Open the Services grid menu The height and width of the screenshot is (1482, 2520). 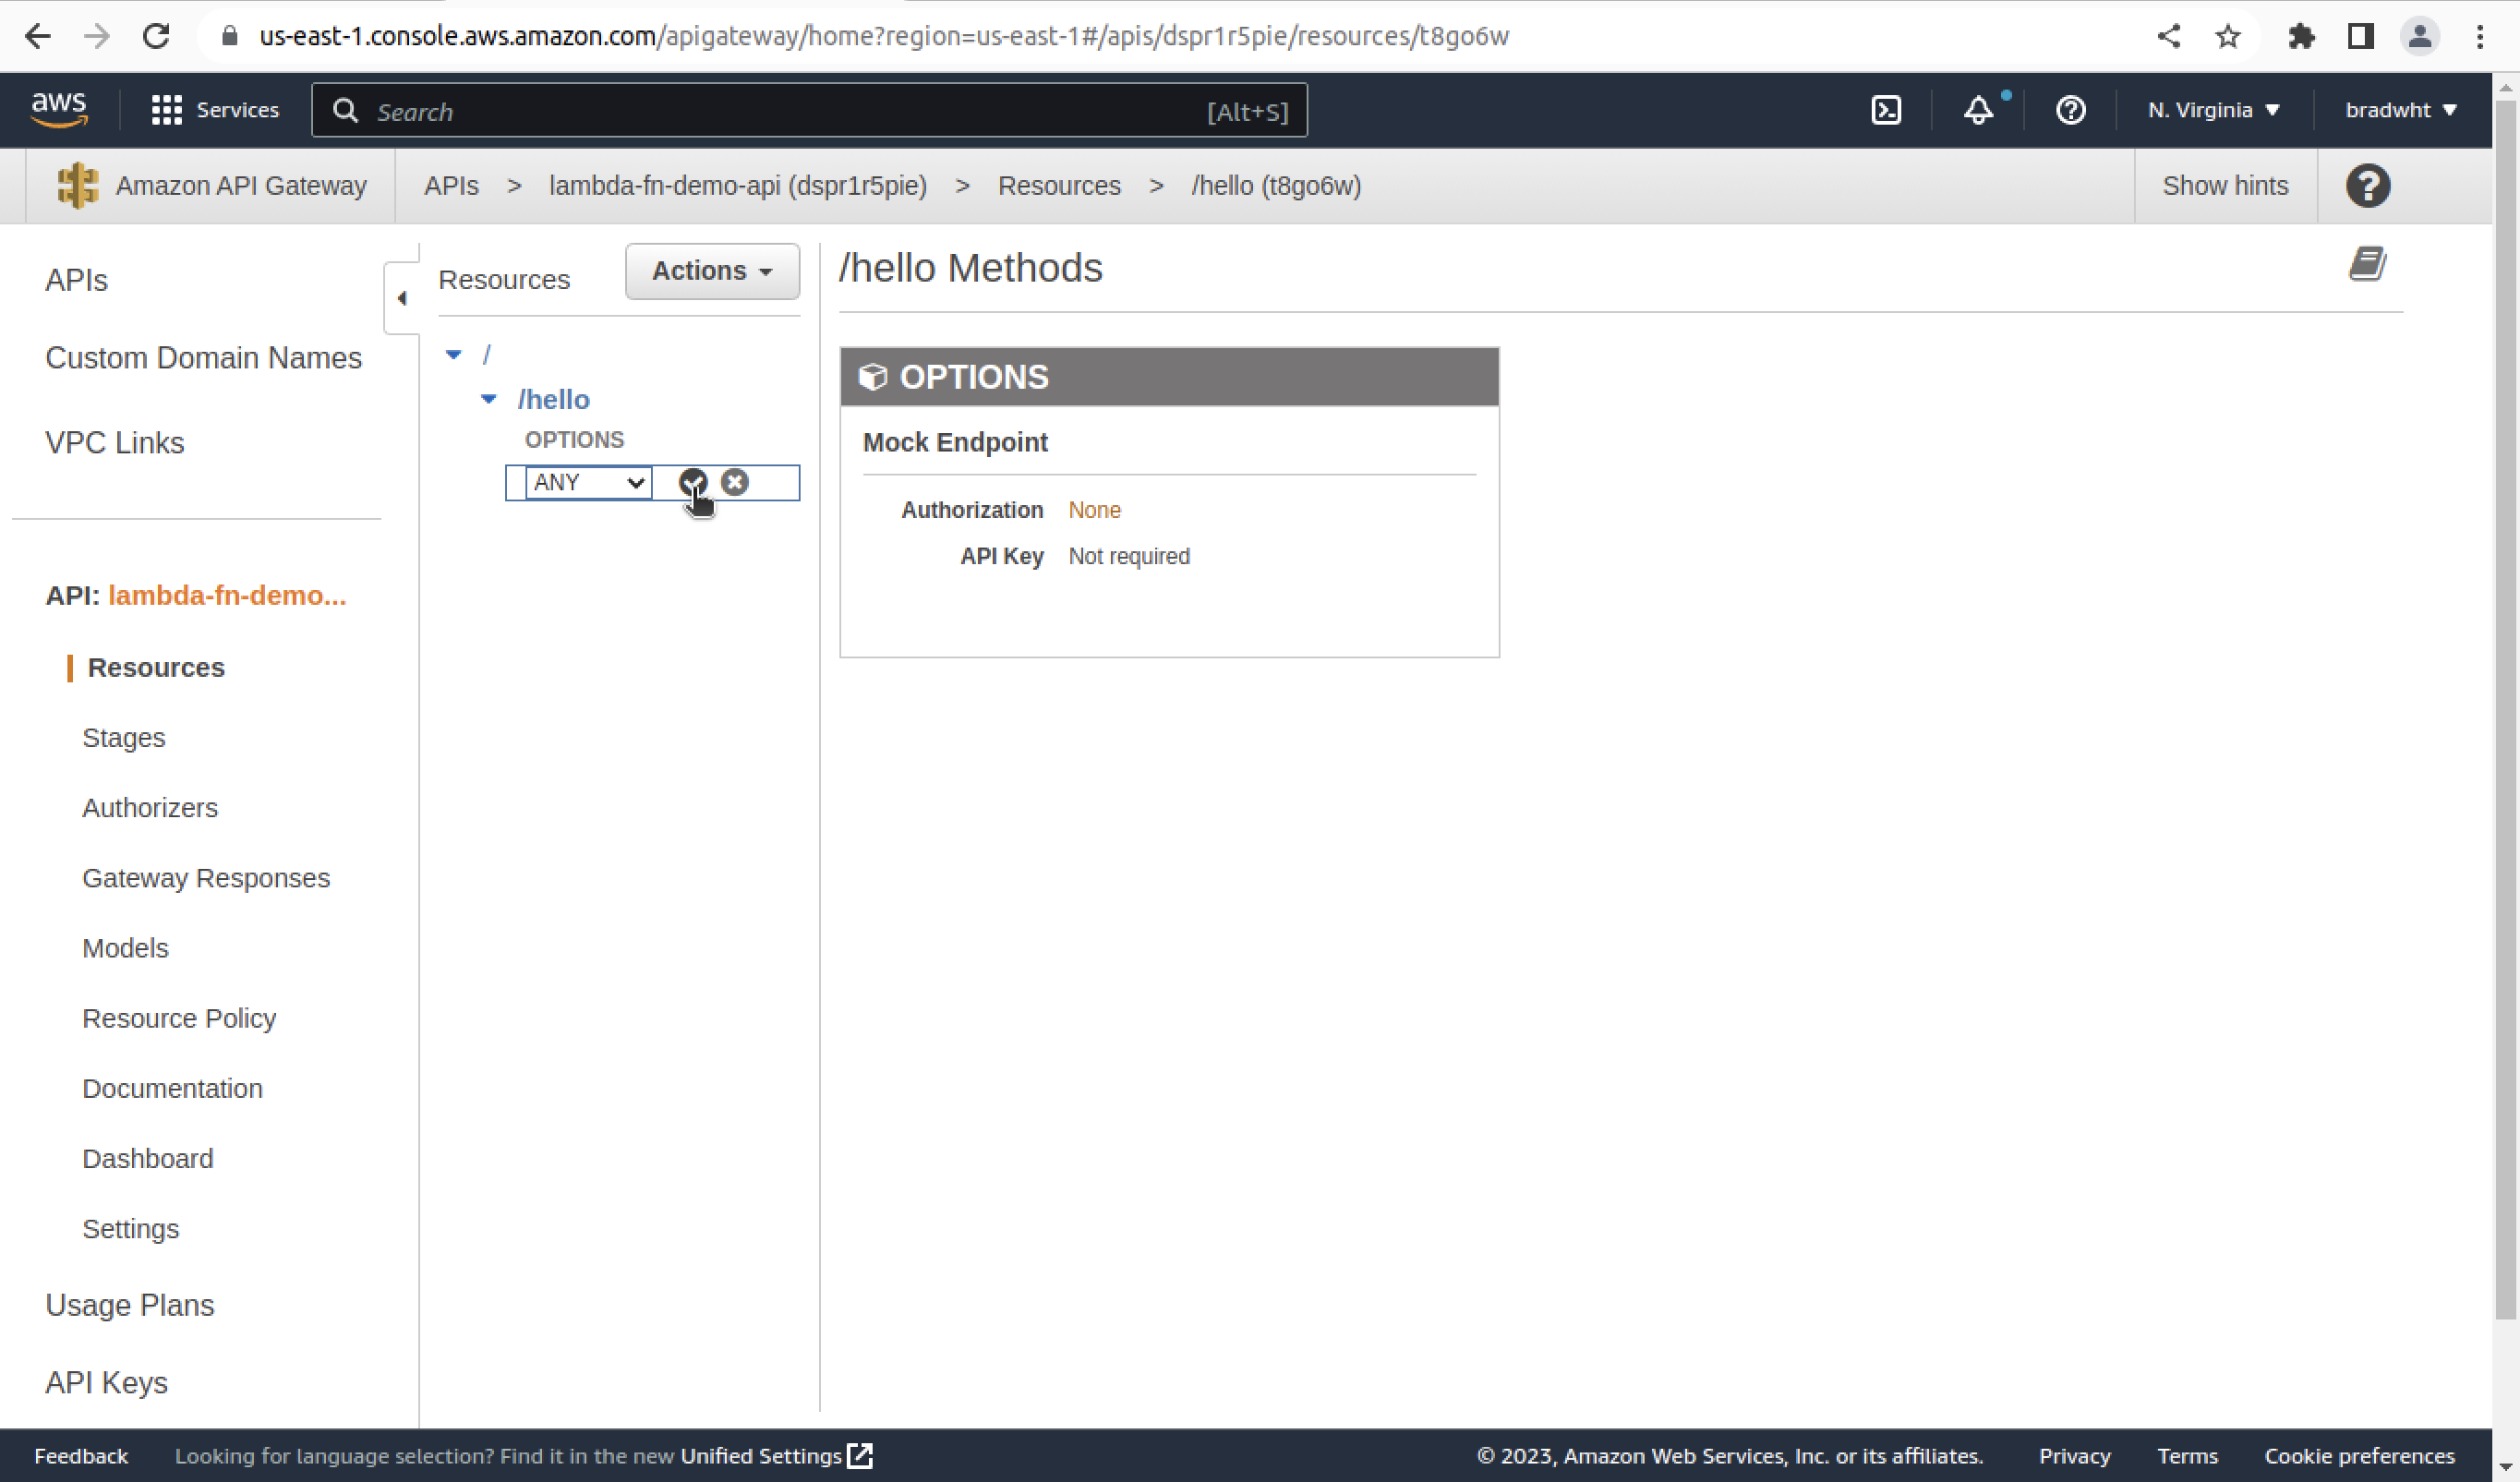point(214,110)
